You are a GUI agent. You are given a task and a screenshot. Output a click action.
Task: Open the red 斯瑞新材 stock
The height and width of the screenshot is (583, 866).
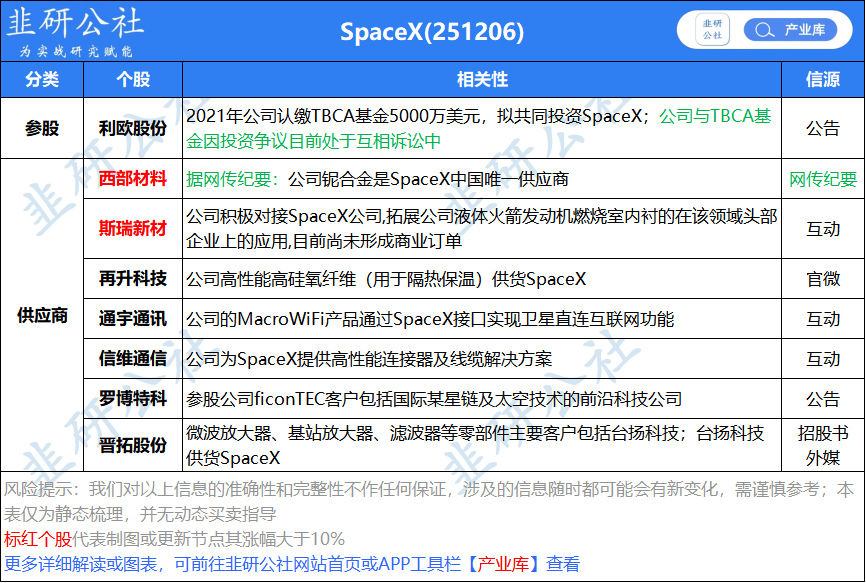pos(133,228)
